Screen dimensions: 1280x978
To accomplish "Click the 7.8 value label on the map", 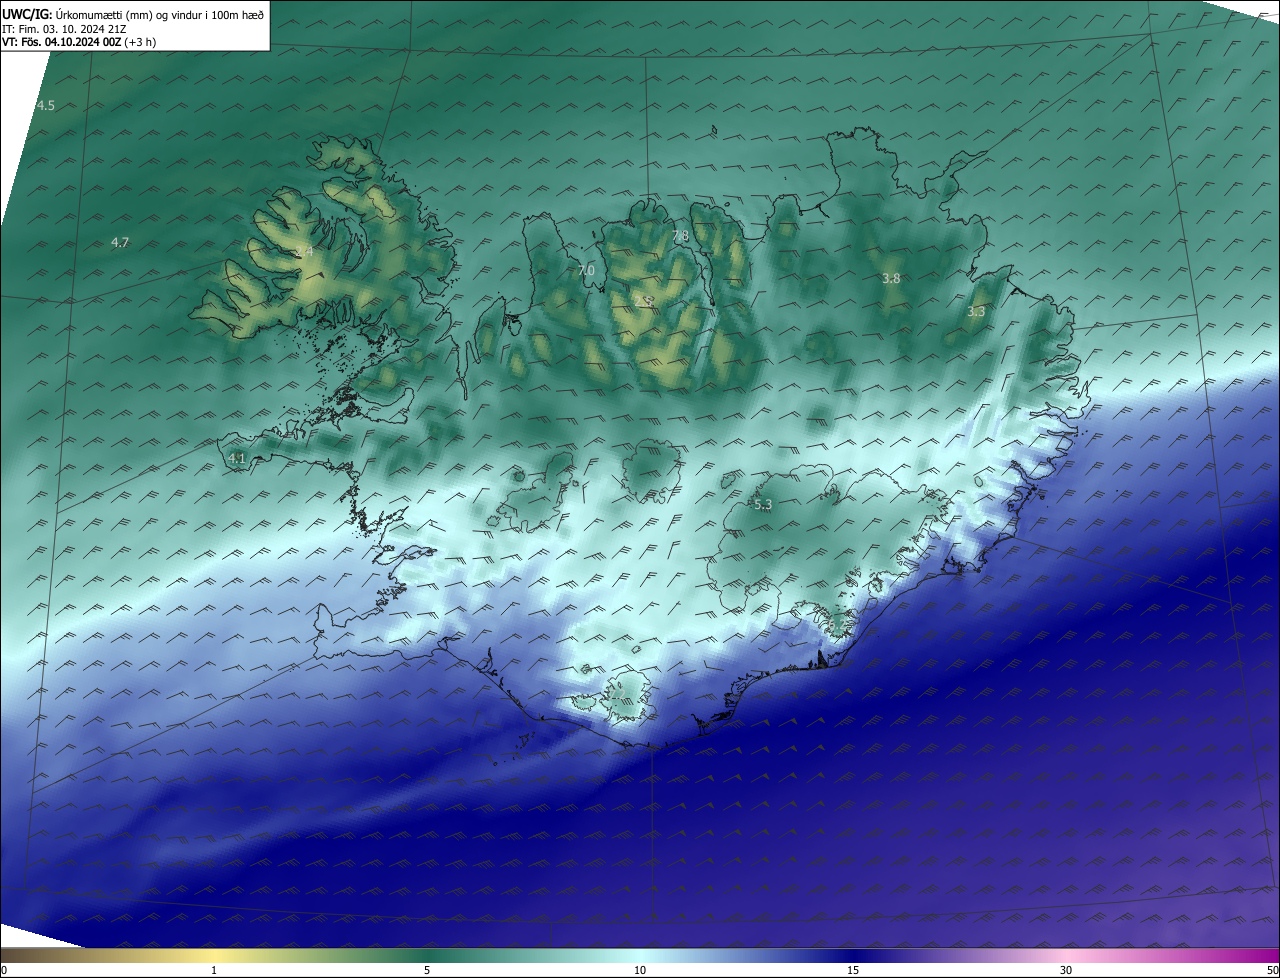I will click(680, 236).
